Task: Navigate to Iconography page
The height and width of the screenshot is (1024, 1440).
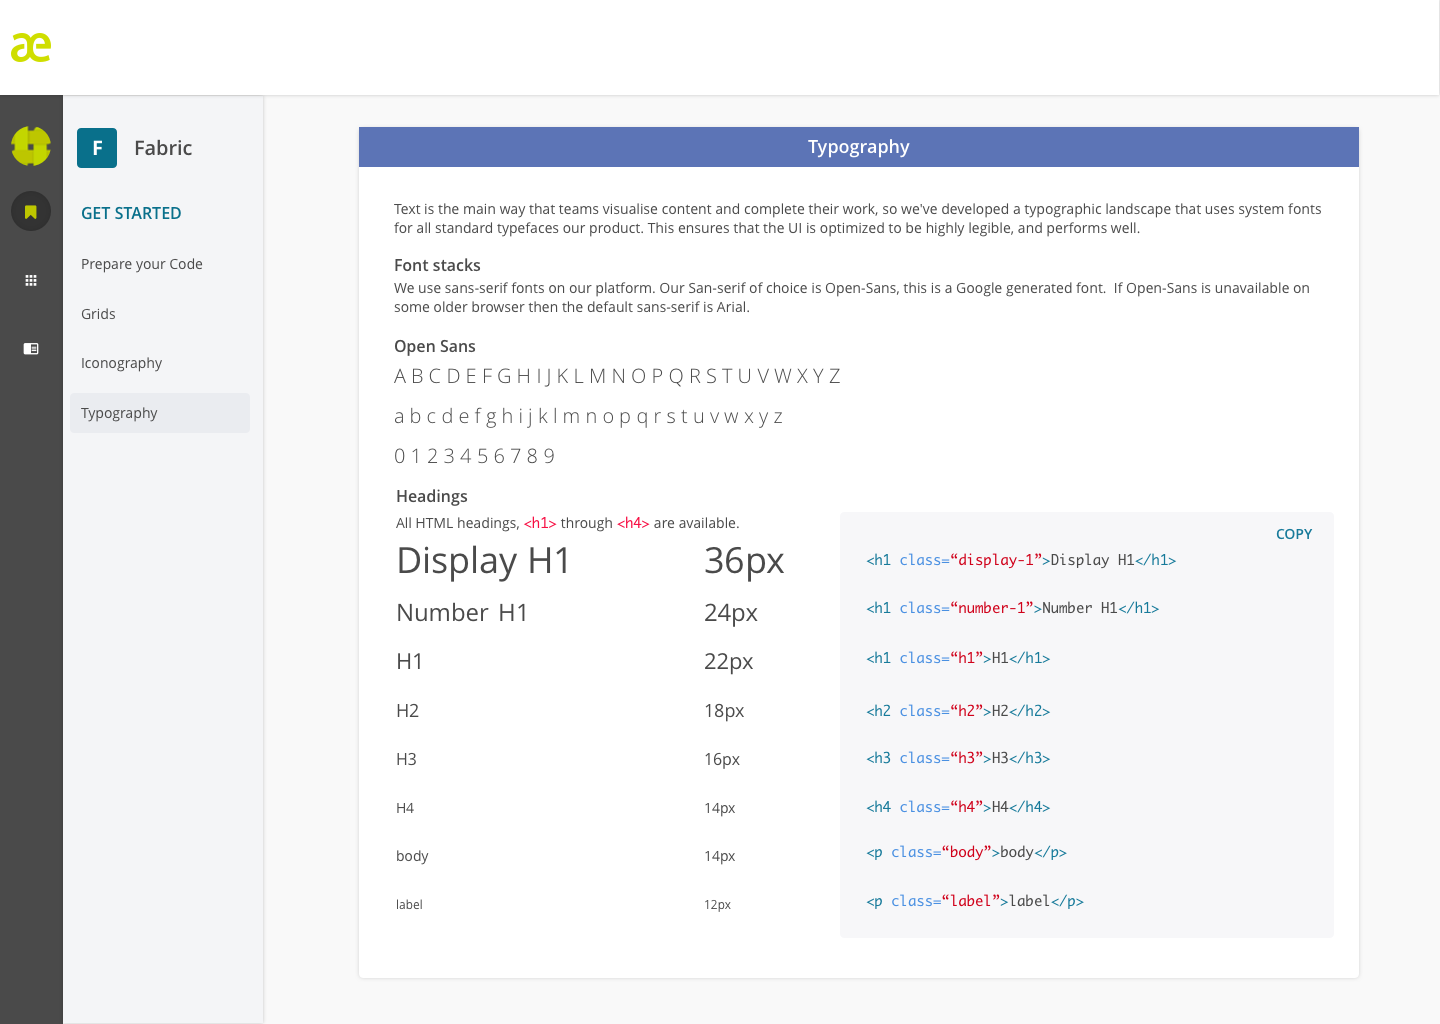Action: pos(121,363)
